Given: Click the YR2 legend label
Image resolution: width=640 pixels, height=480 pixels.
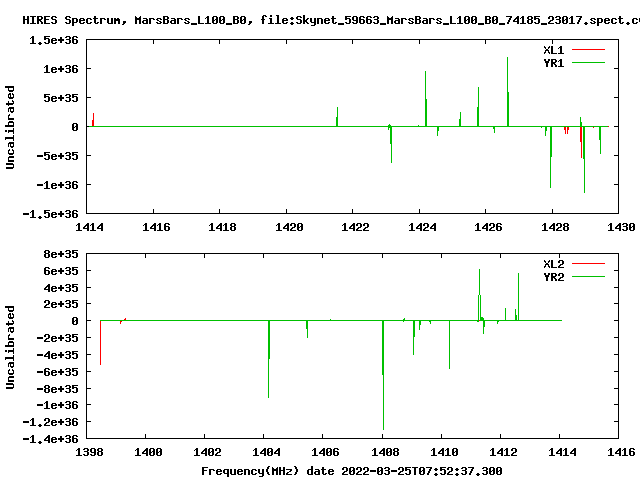Looking at the screenshot, I should [553, 277].
